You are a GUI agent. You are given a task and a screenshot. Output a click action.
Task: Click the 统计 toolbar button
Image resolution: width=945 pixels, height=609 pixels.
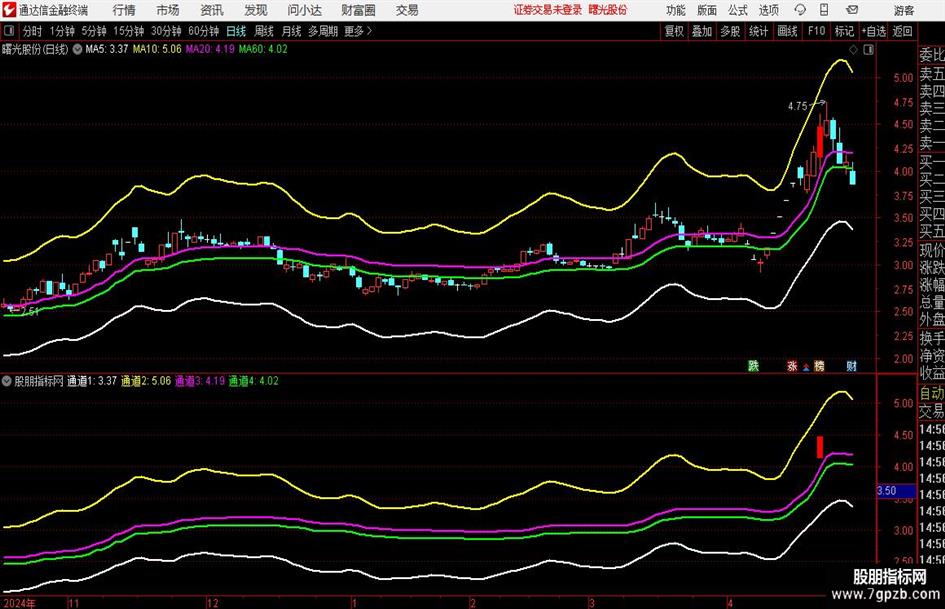758,31
